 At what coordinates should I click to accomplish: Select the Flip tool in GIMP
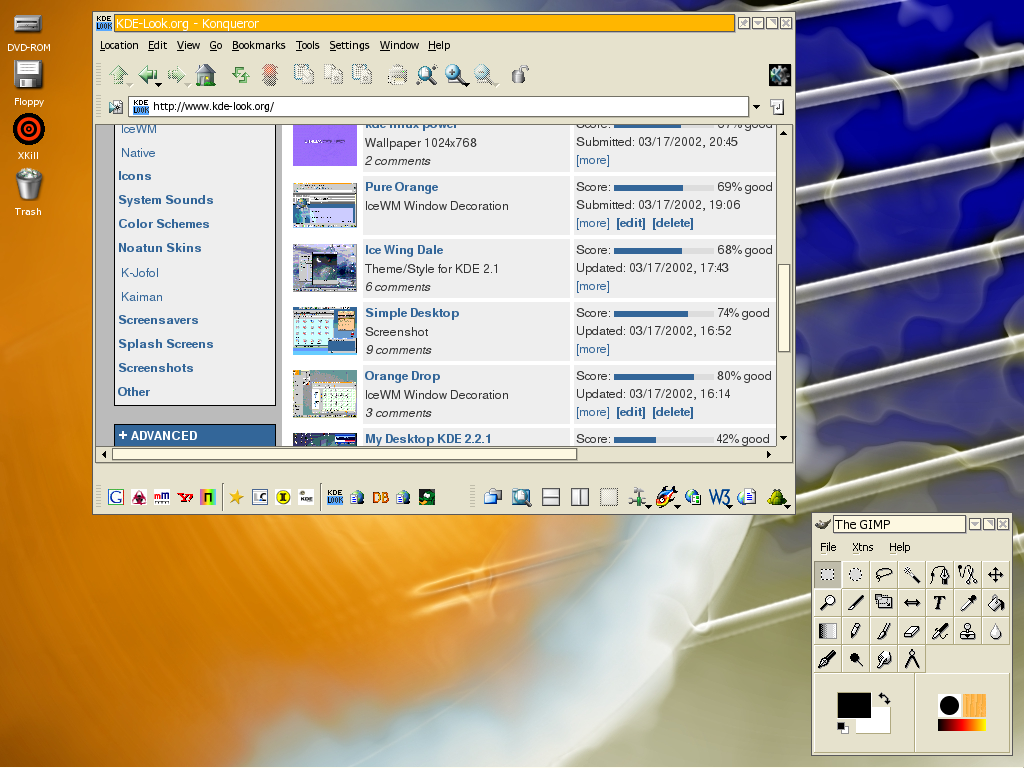pyautogui.click(x=912, y=603)
